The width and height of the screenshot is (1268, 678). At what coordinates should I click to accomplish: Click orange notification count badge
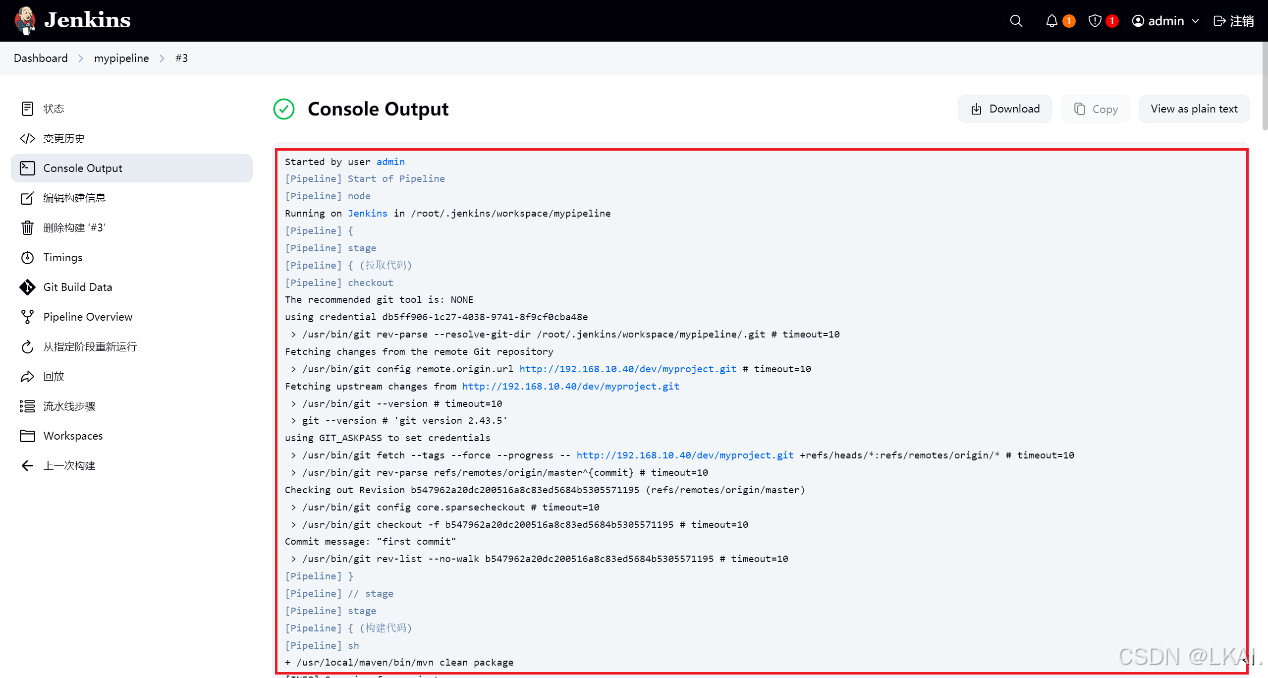click(1069, 21)
